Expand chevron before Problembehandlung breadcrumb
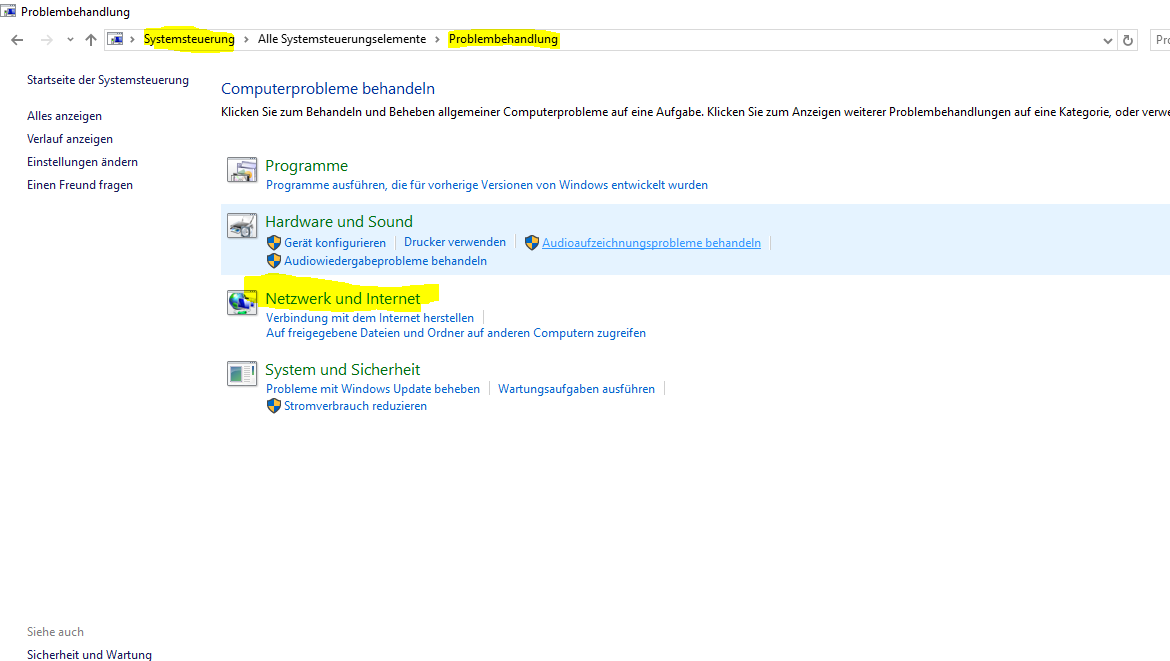 [x=437, y=40]
